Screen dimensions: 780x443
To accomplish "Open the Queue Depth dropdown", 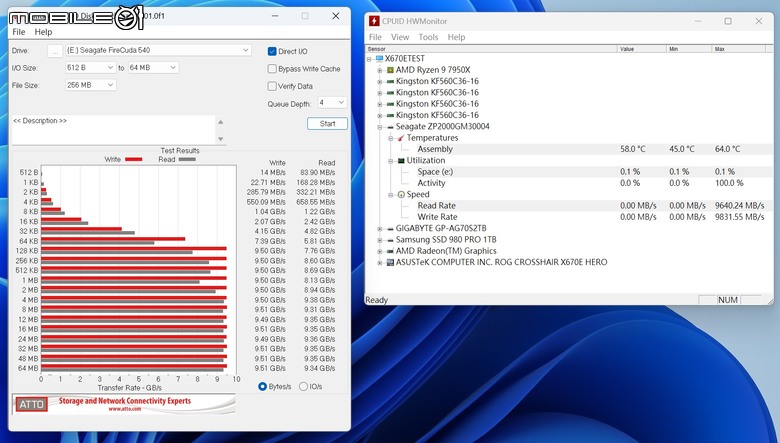I will (332, 102).
